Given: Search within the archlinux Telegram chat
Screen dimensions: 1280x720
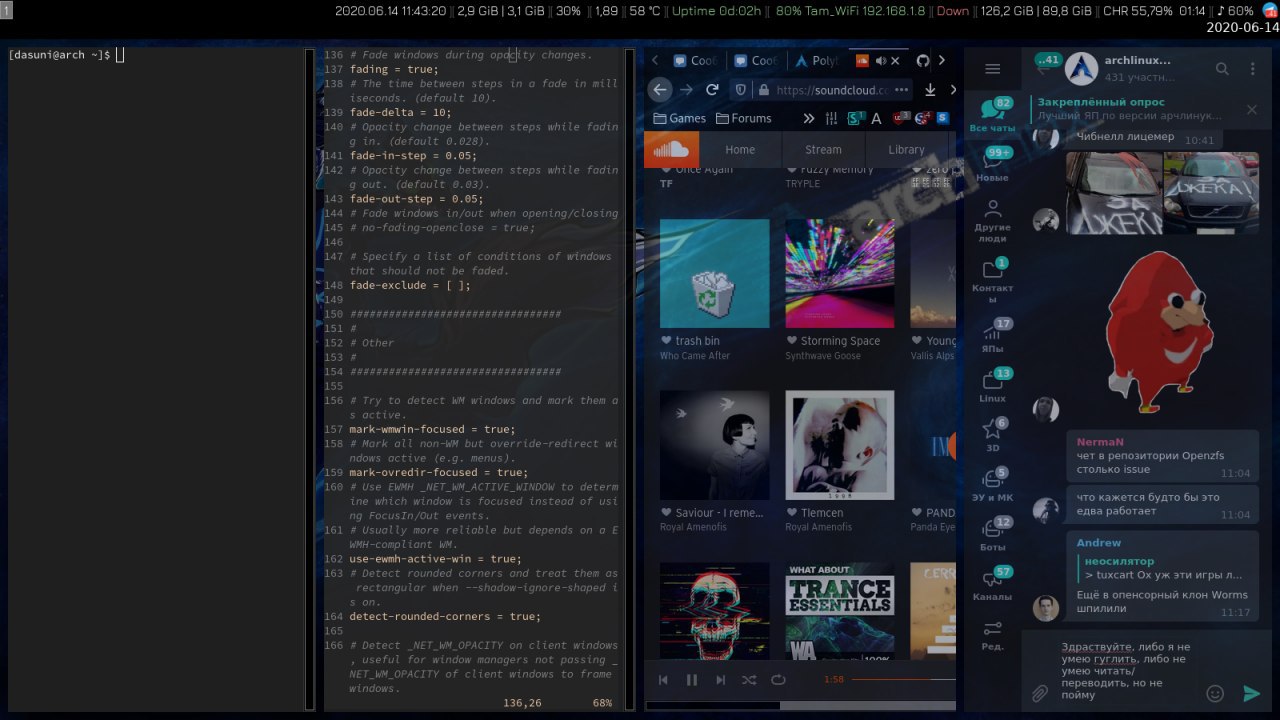Looking at the screenshot, I should [x=1222, y=69].
